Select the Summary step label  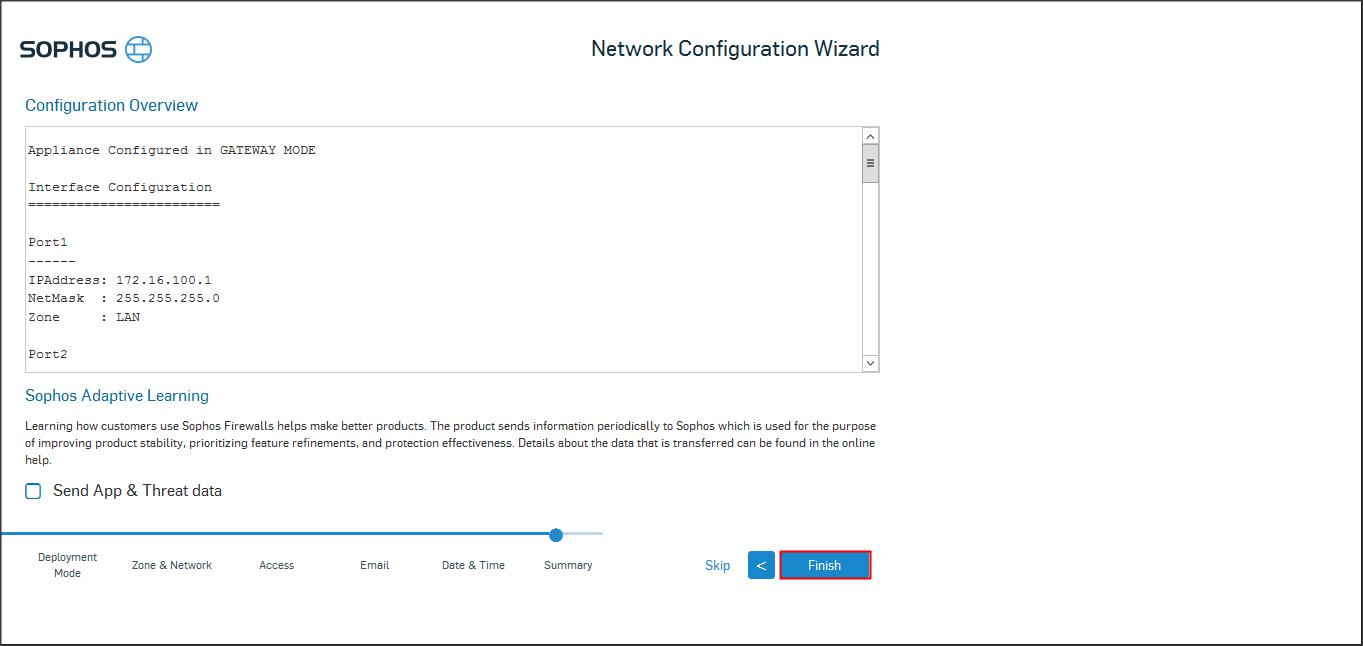click(568, 565)
